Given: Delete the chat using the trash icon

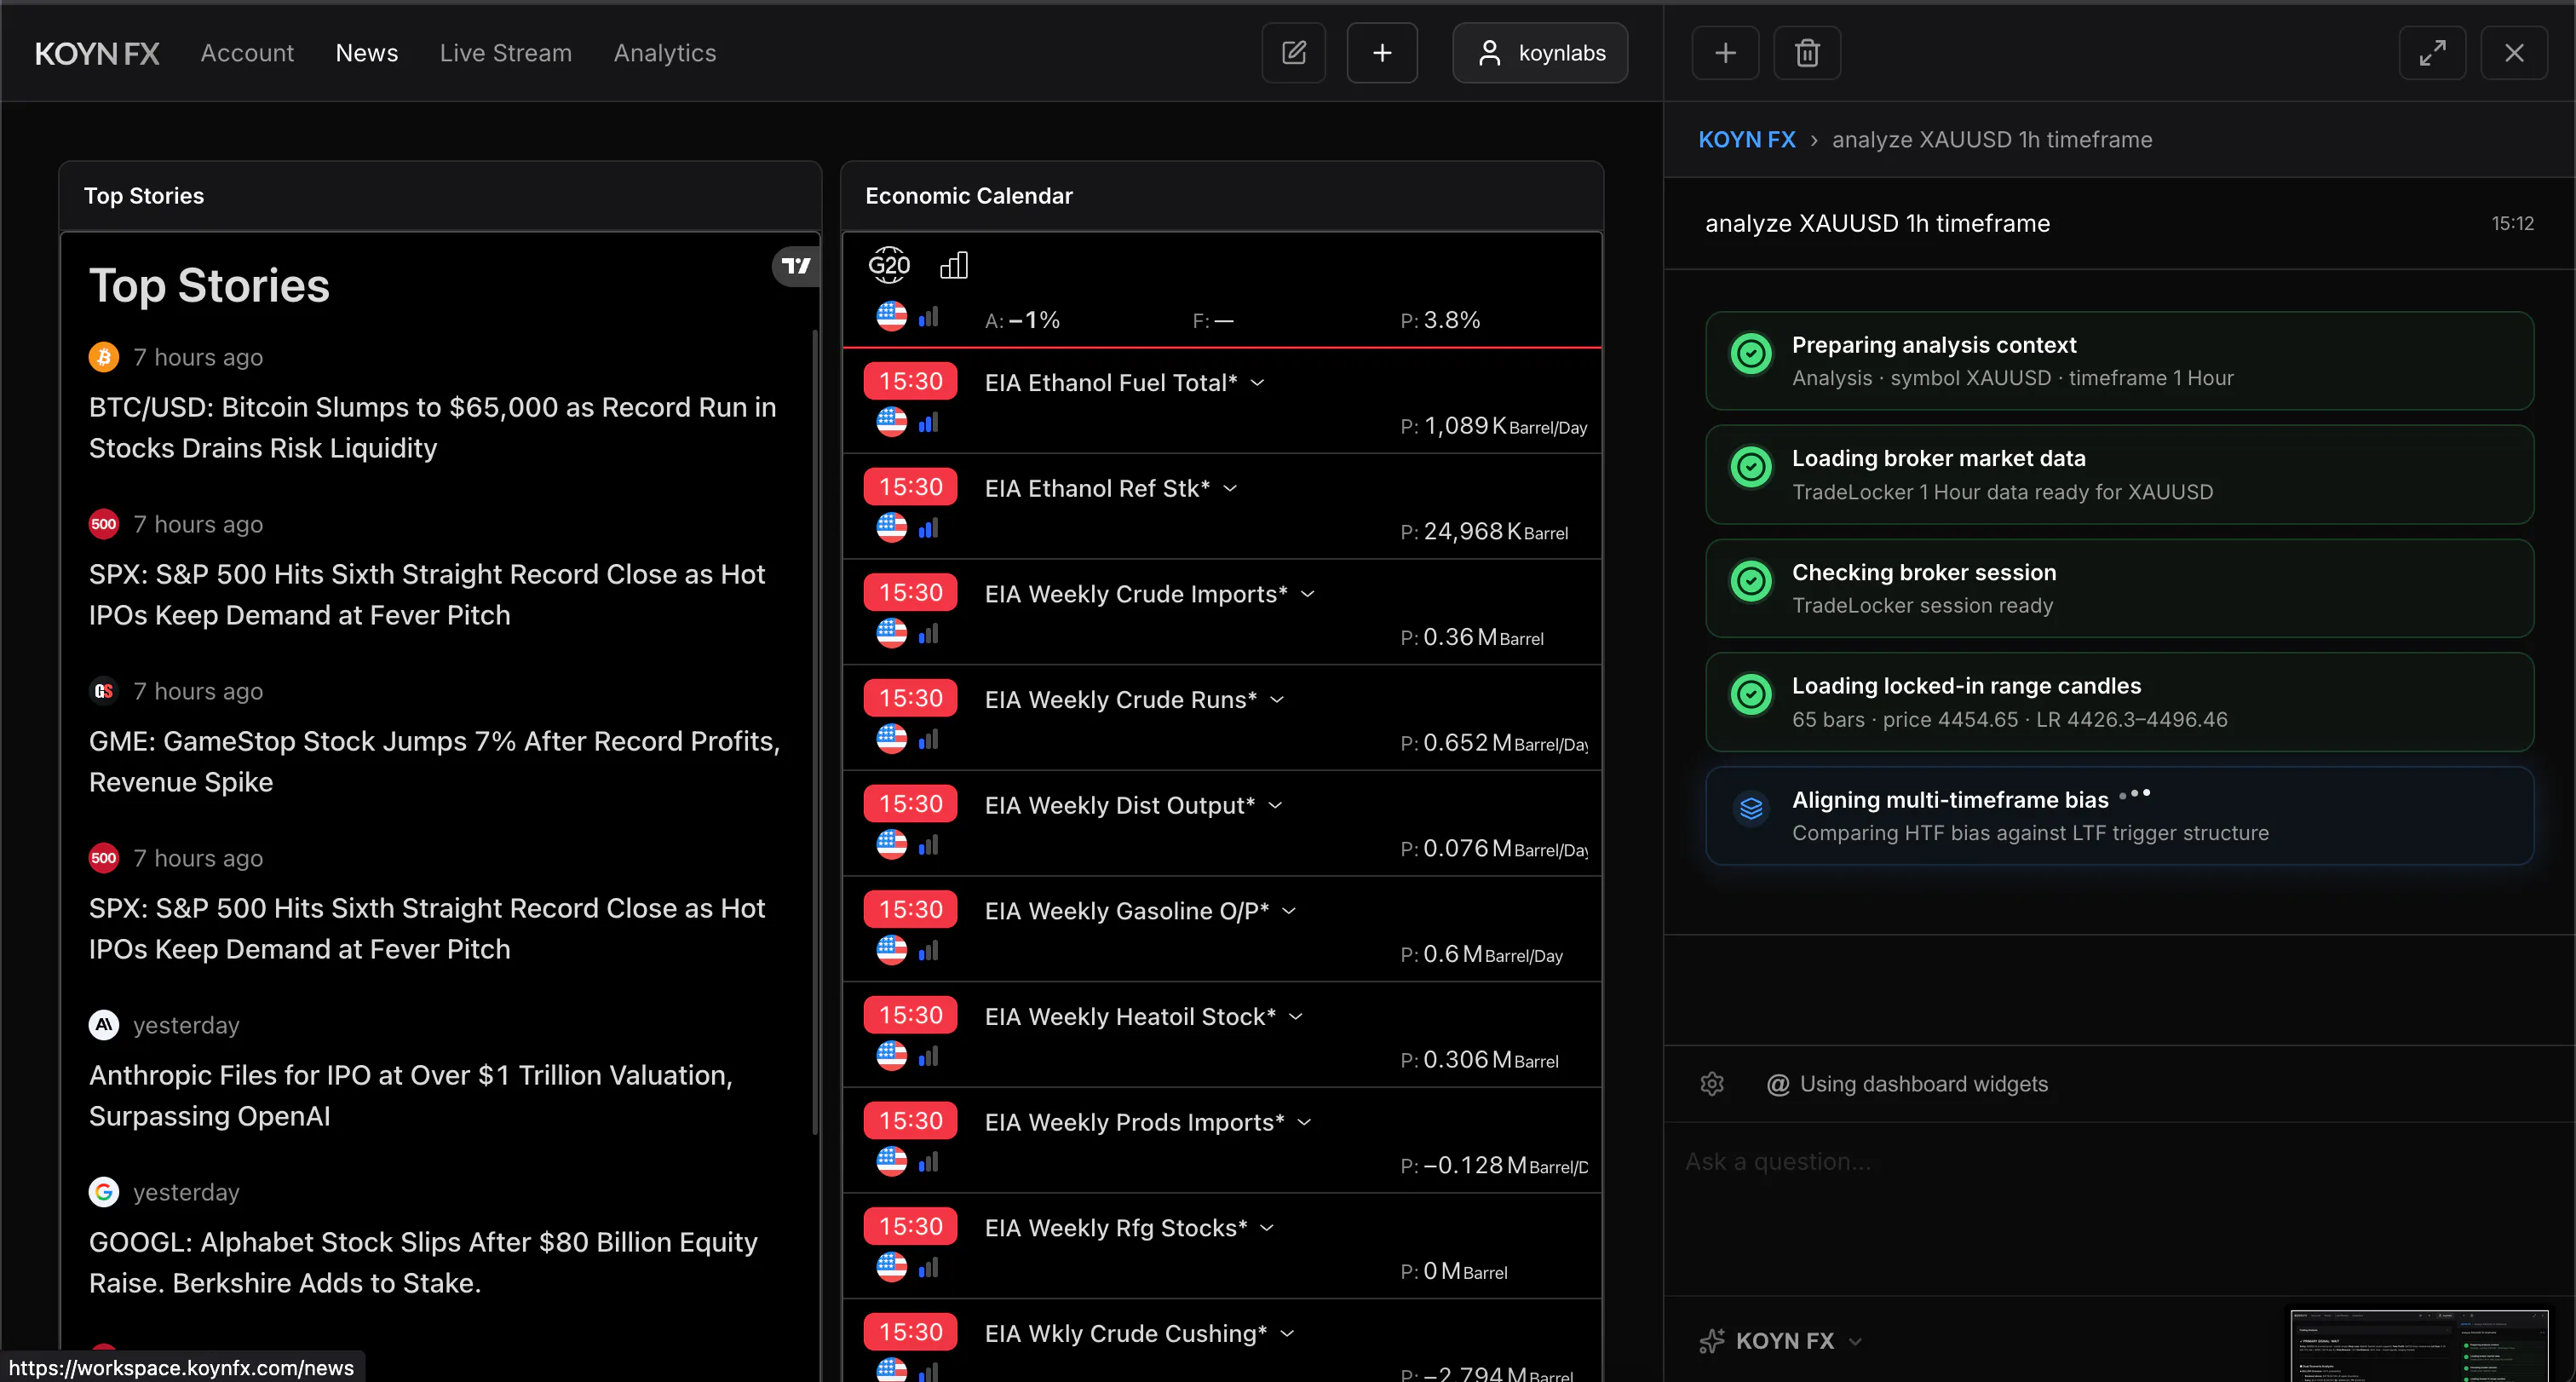Looking at the screenshot, I should (1807, 53).
